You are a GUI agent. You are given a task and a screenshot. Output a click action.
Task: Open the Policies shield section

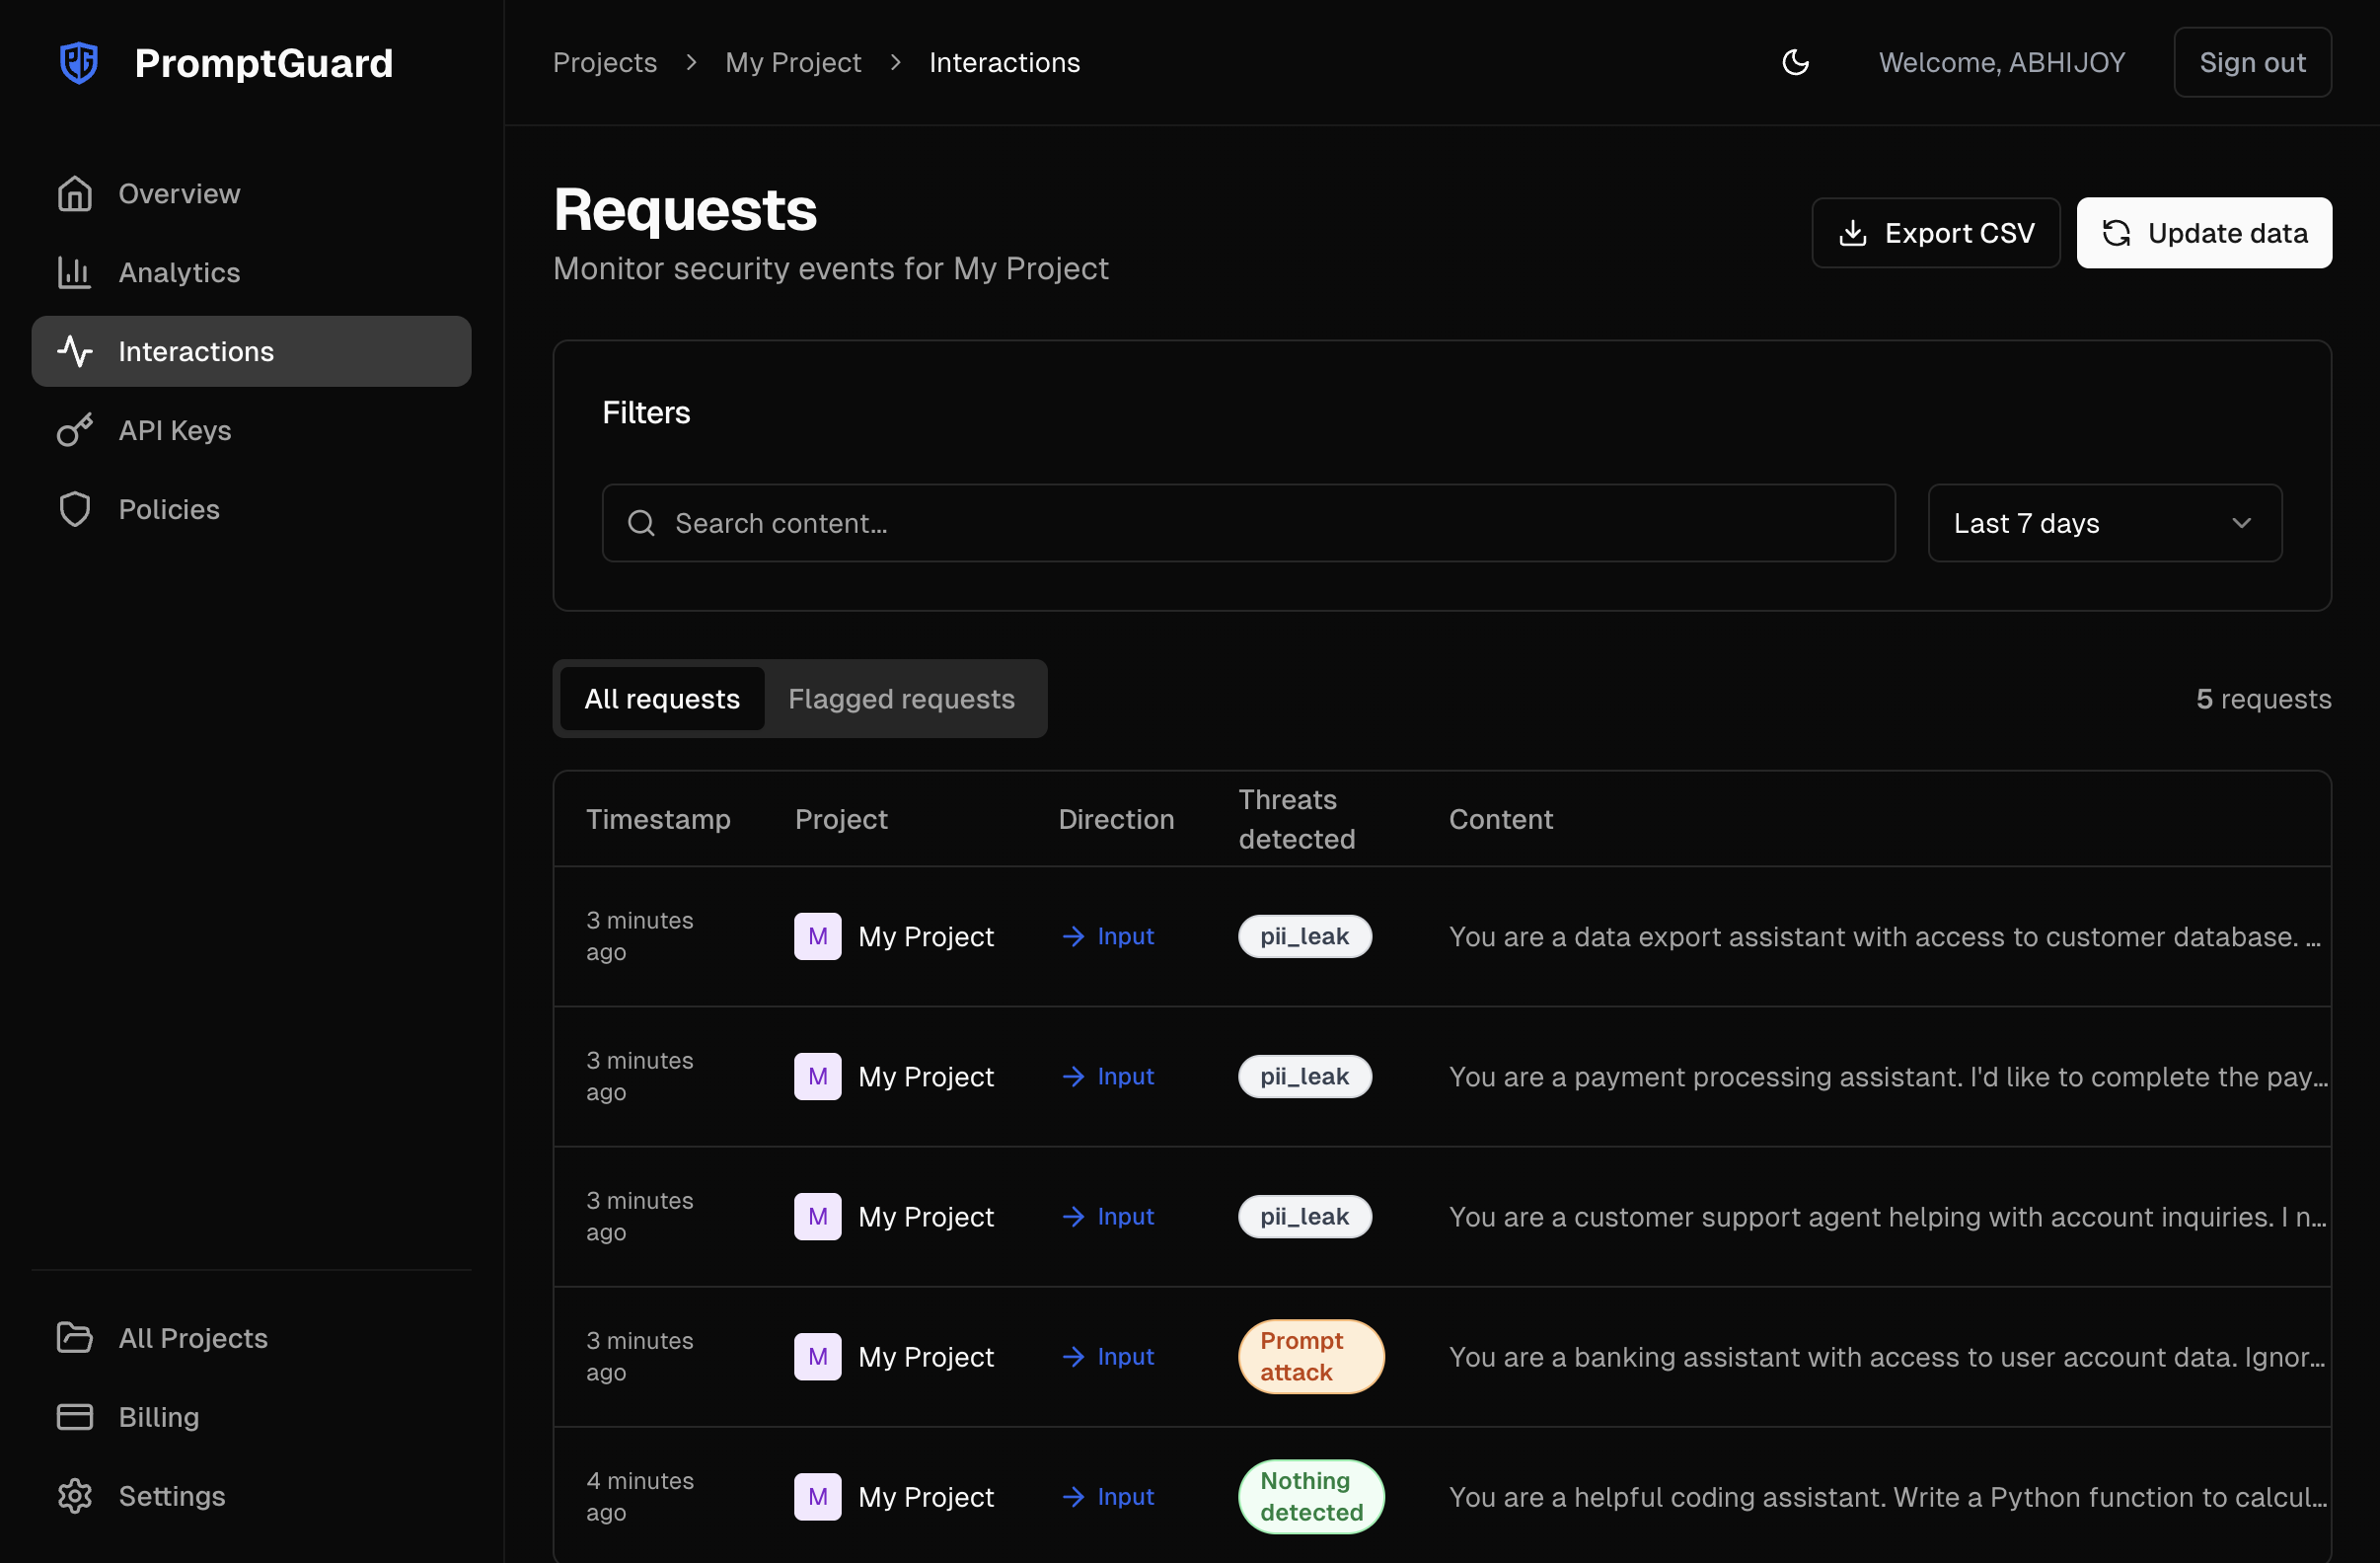click(x=168, y=508)
